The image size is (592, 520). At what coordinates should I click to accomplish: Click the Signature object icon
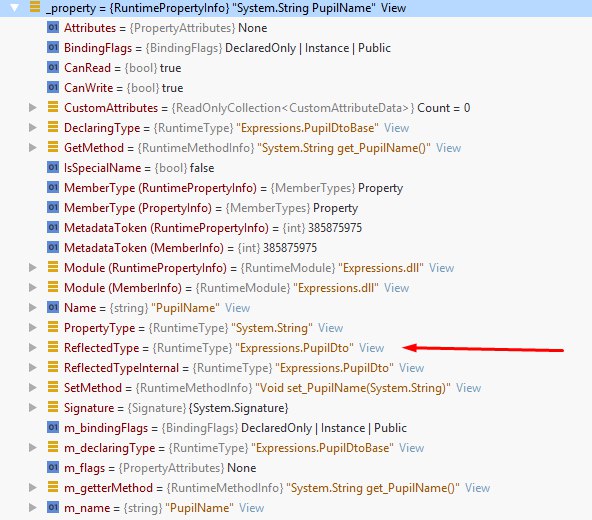point(53,407)
